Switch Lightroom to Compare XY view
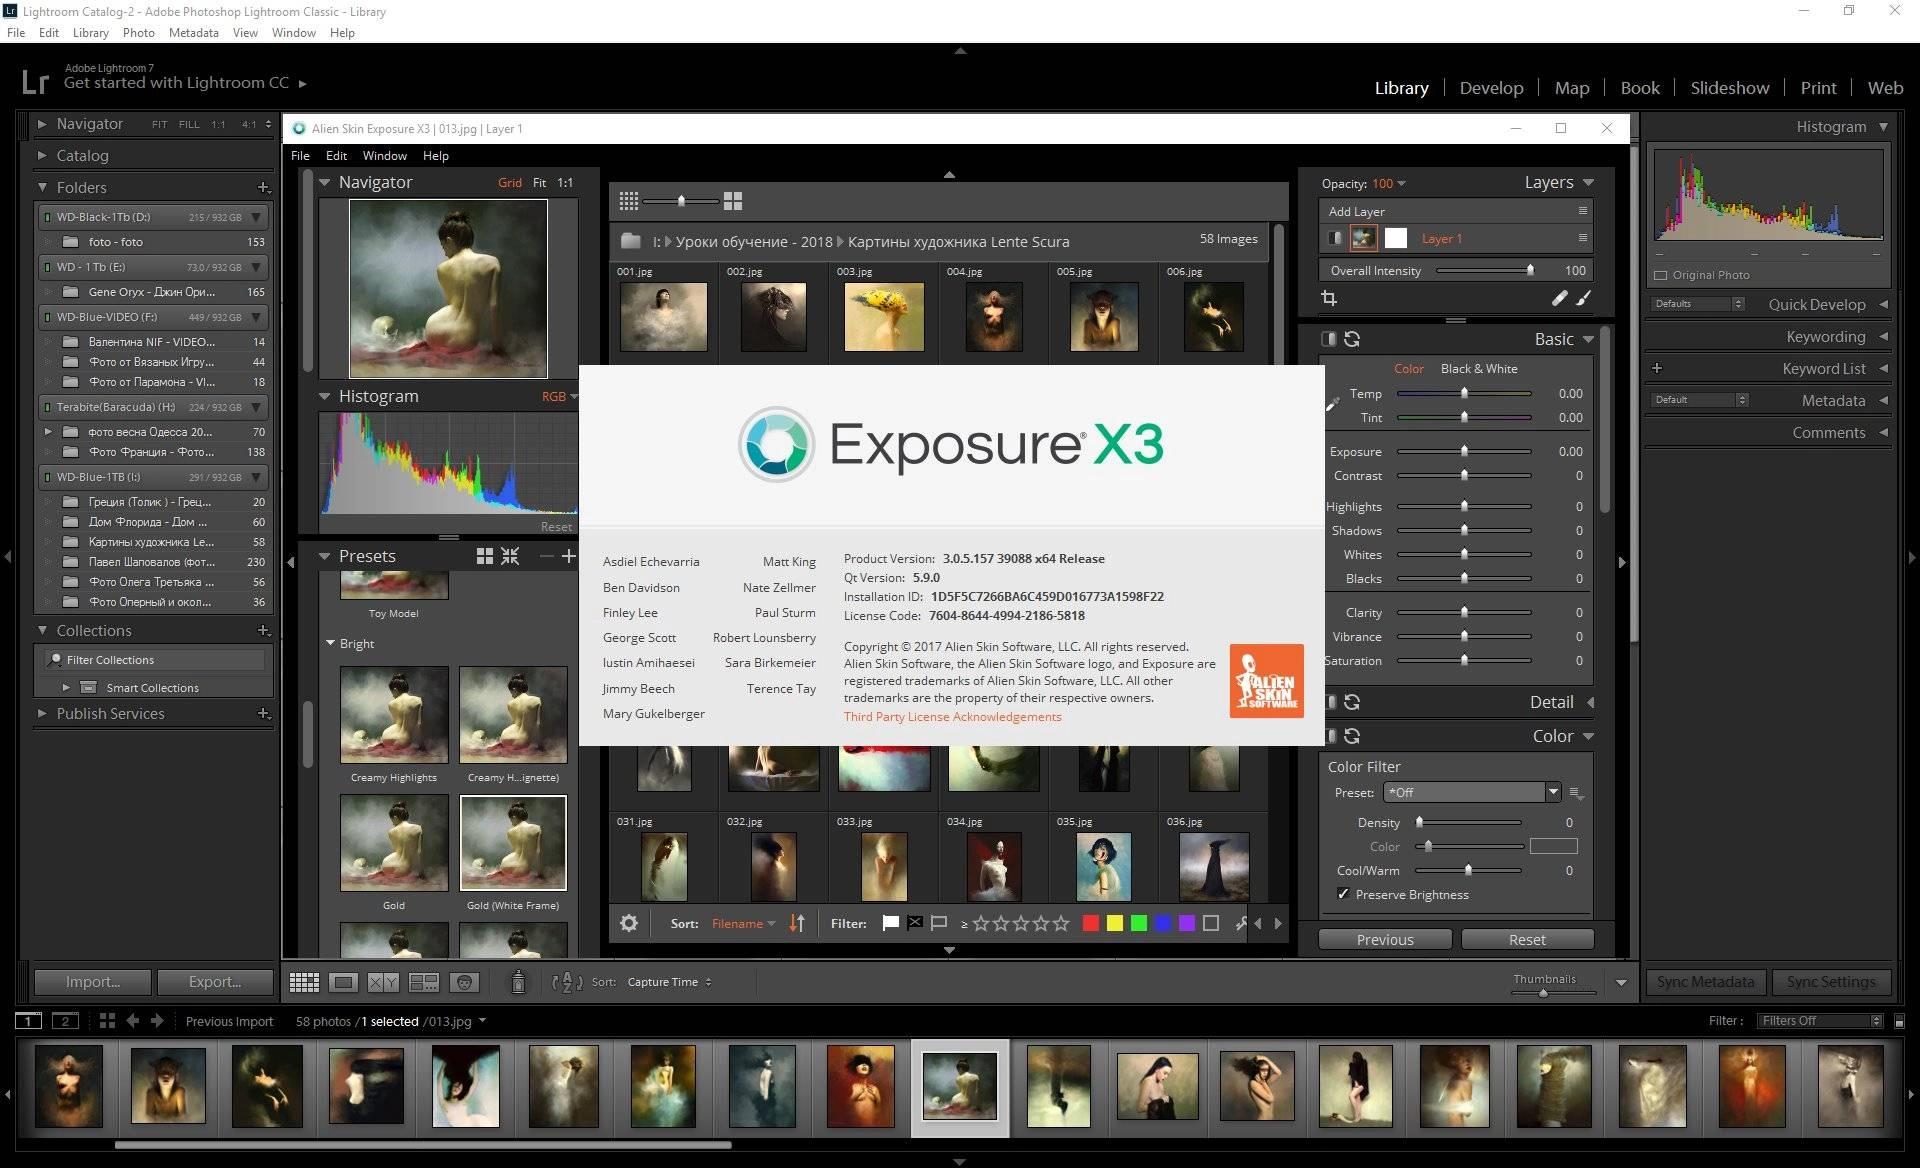This screenshot has width=1920, height=1168. [383, 982]
